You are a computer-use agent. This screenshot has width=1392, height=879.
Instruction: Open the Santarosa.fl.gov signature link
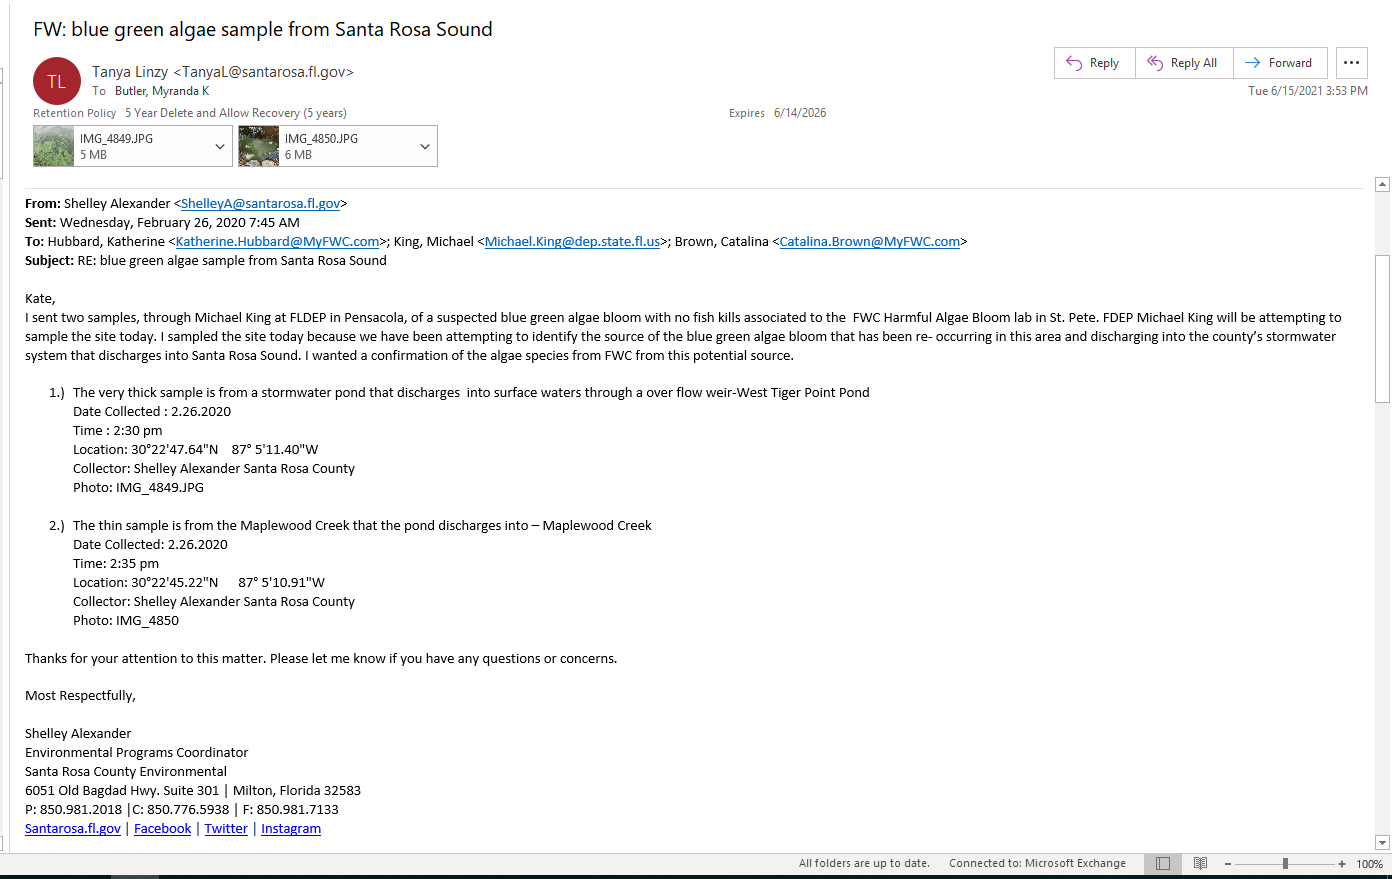73,829
